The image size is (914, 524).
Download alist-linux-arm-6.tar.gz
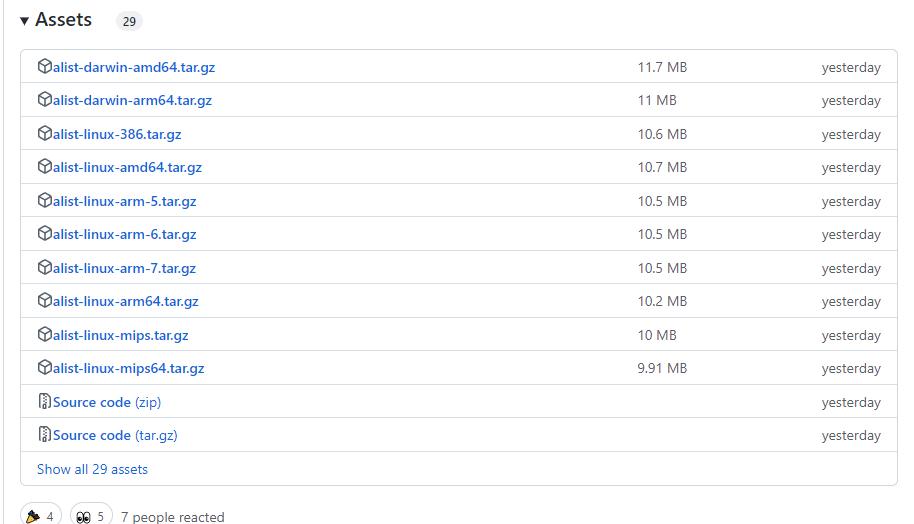pos(124,234)
